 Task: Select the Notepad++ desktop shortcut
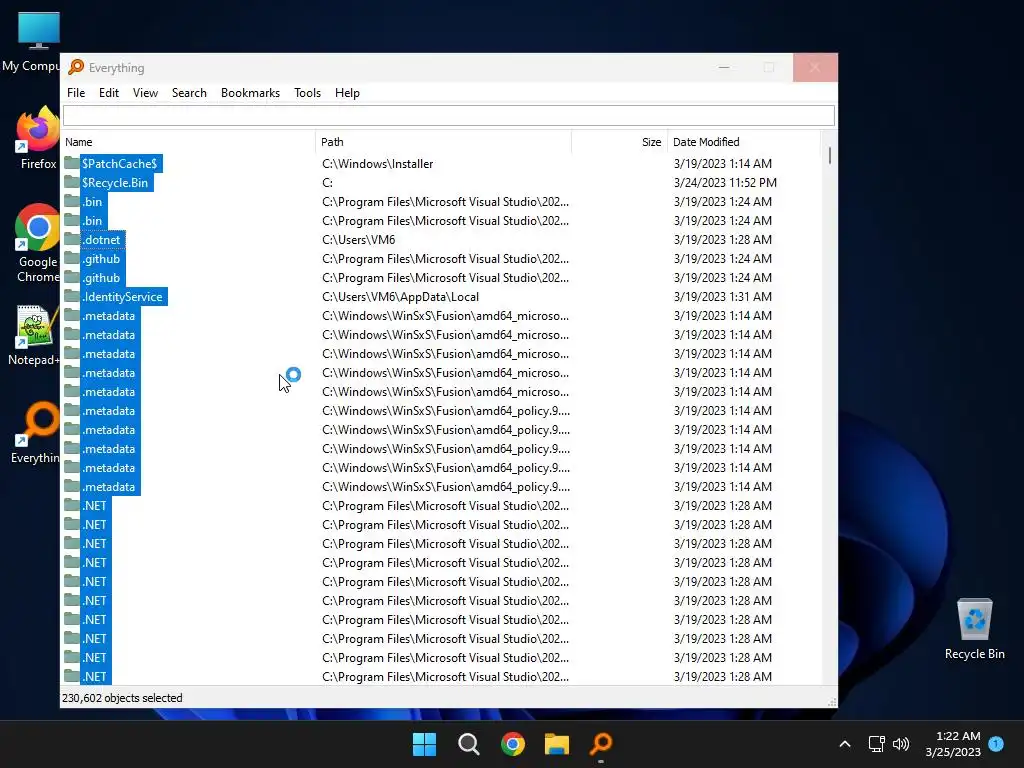tap(34, 335)
